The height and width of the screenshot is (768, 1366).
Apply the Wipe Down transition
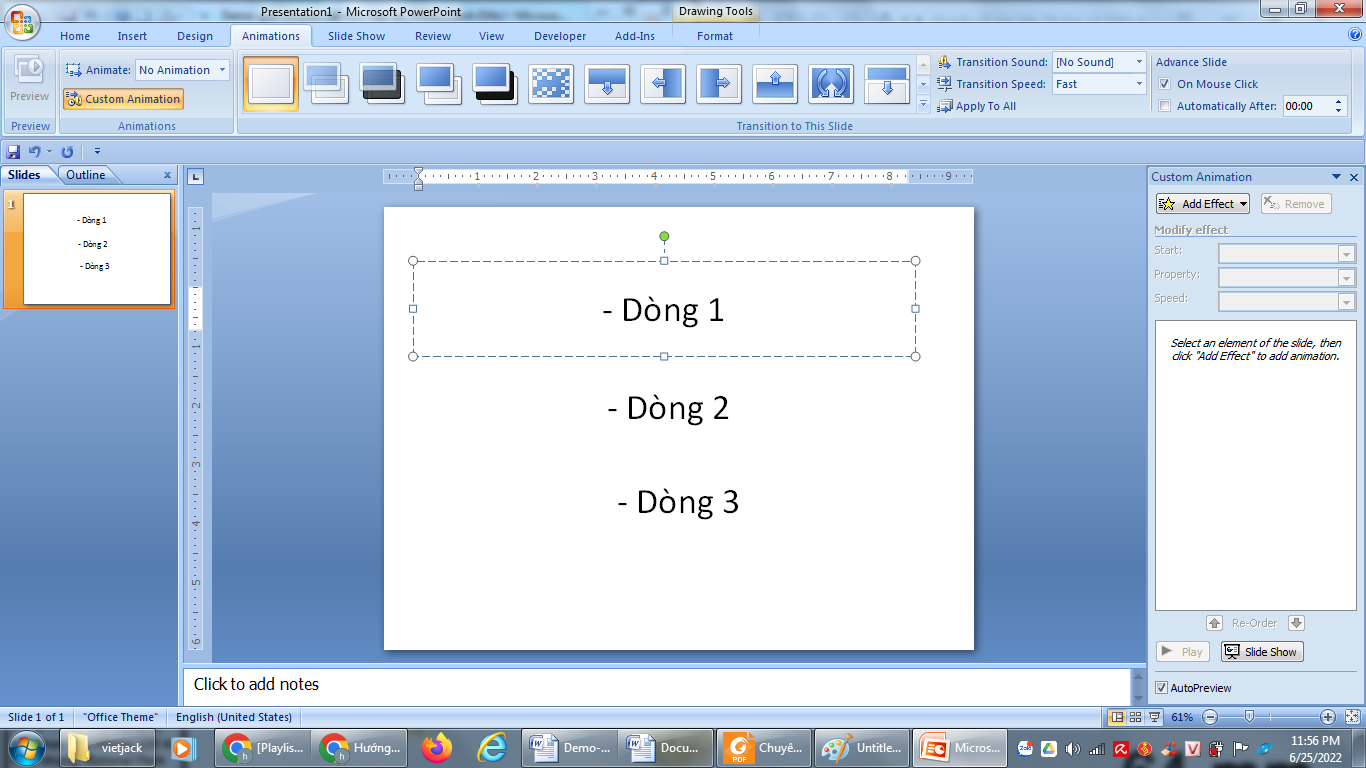tap(607, 83)
